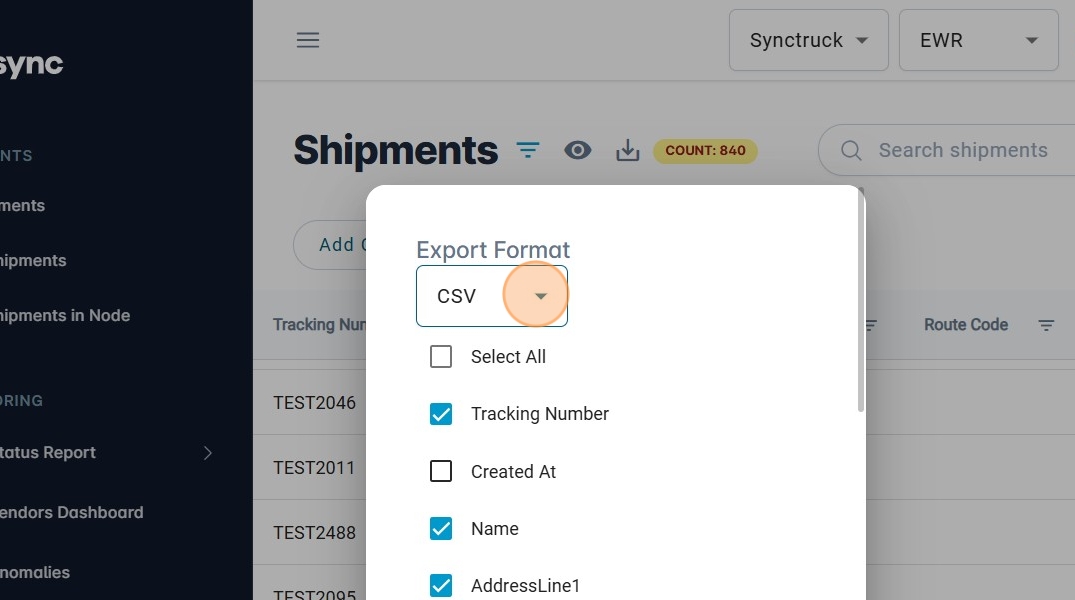Click the download export icon
Image resolution: width=1075 pixels, height=600 pixels.
tap(628, 151)
